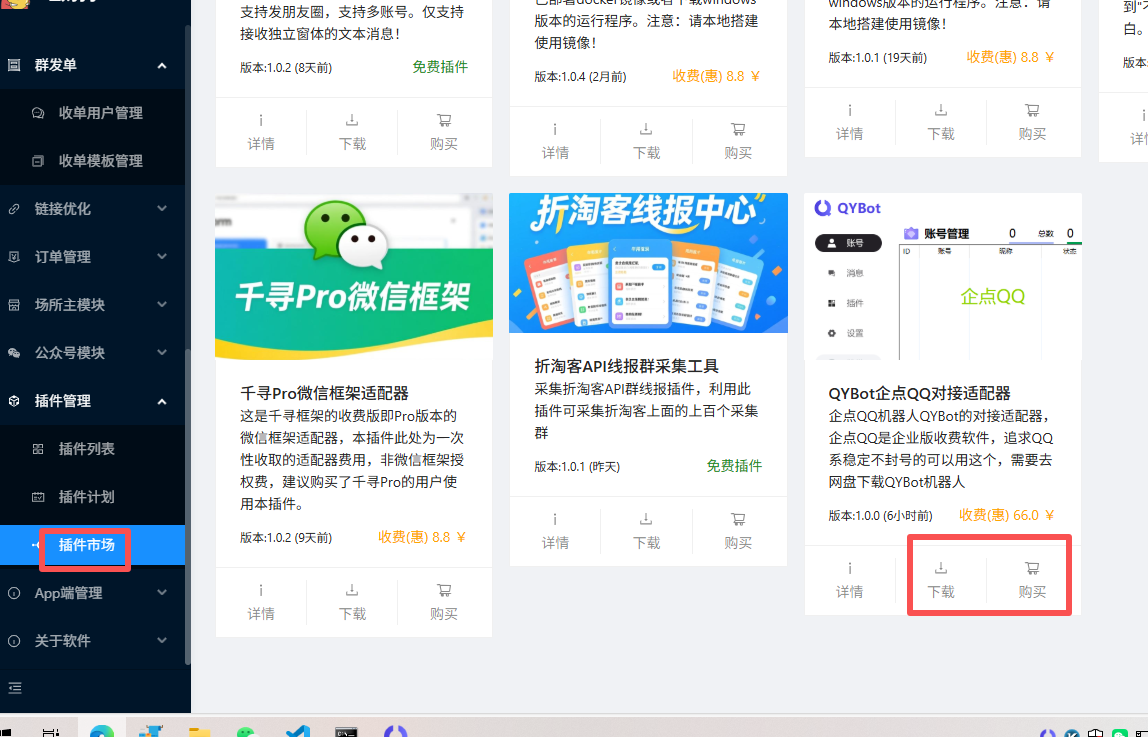Click the details info icon on 折淘客API线报群采集工具 card
The image size is (1148, 737).
coord(555,519)
